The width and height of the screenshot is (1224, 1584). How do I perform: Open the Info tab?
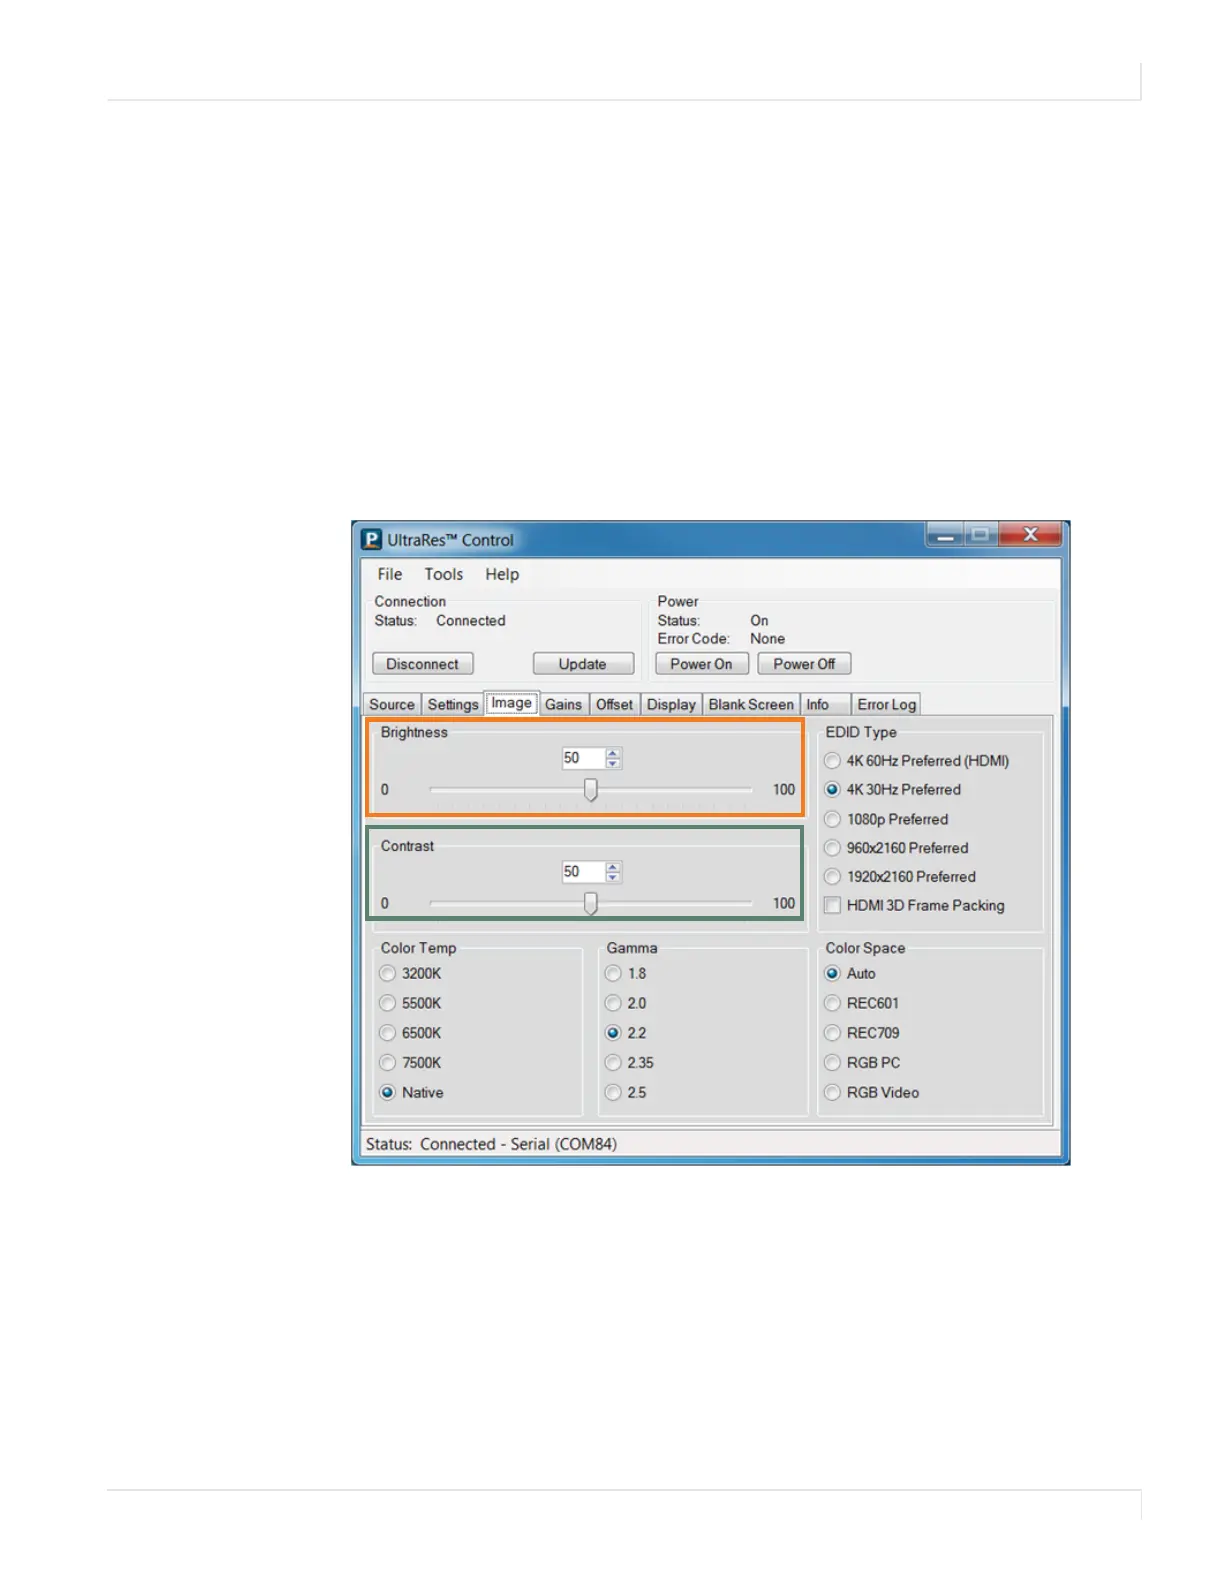pyautogui.click(x=824, y=705)
